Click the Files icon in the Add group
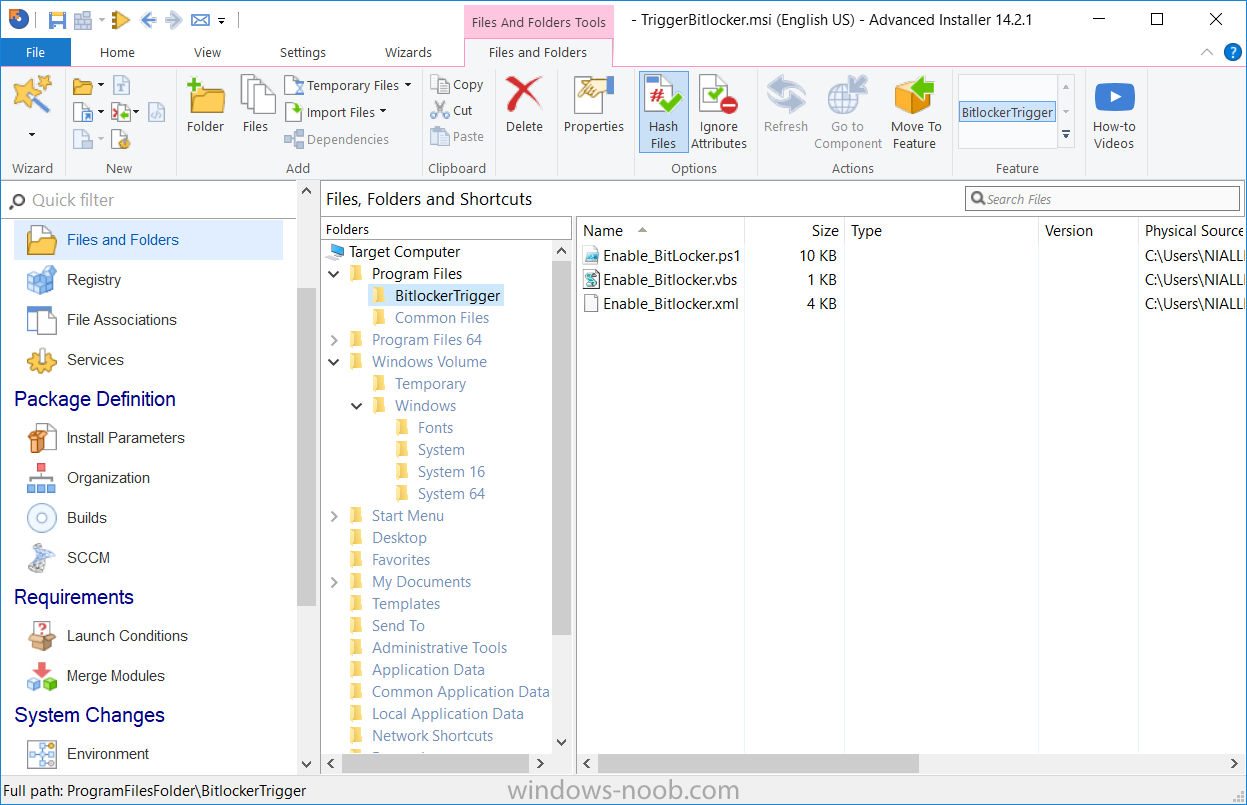This screenshot has width=1247, height=805. point(256,105)
